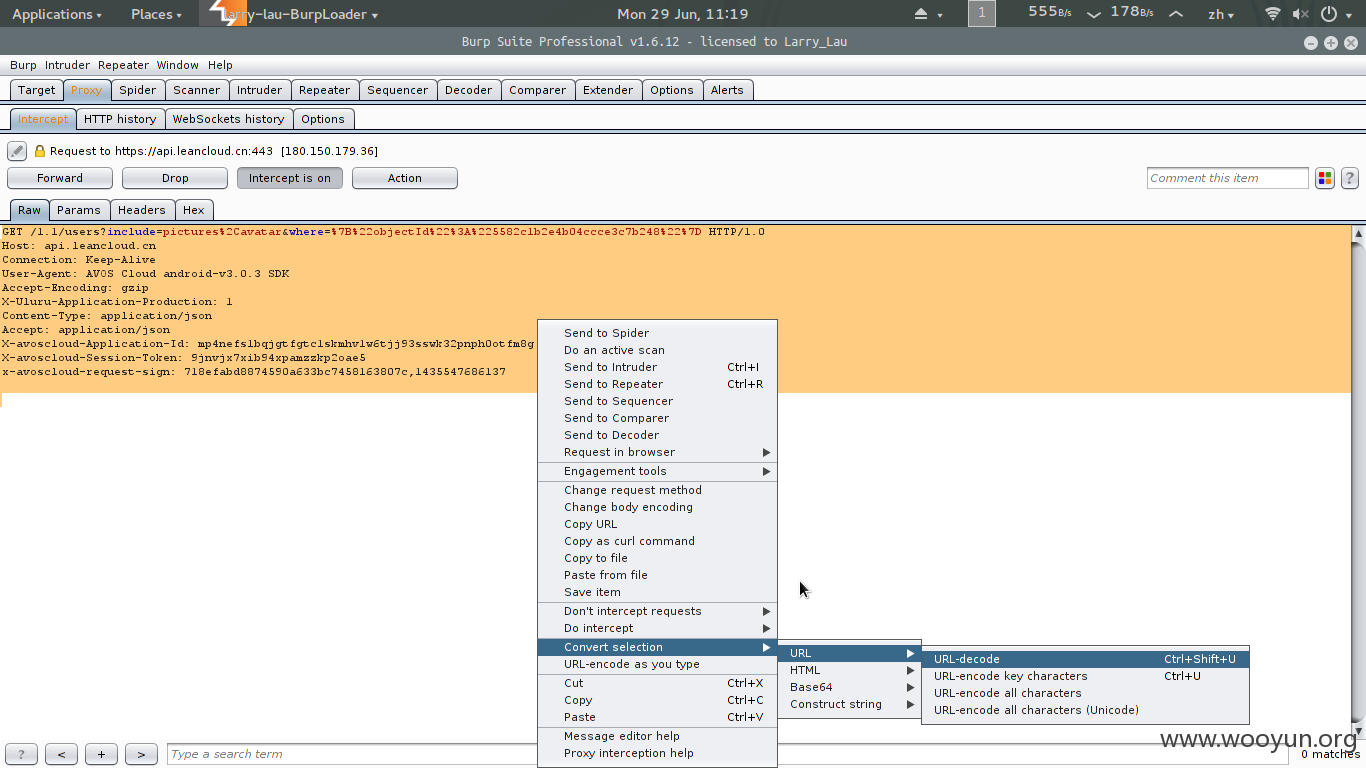Open the Hex view tab
The image size is (1366, 768).
point(194,210)
